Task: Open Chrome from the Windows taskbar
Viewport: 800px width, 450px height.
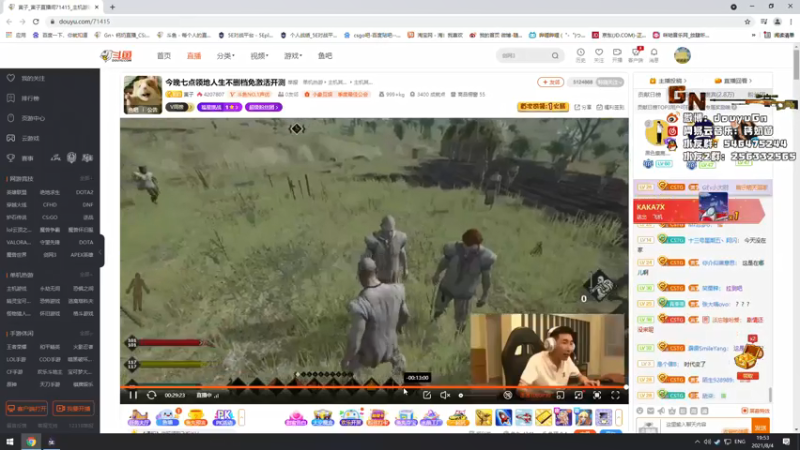Action: (x=31, y=442)
